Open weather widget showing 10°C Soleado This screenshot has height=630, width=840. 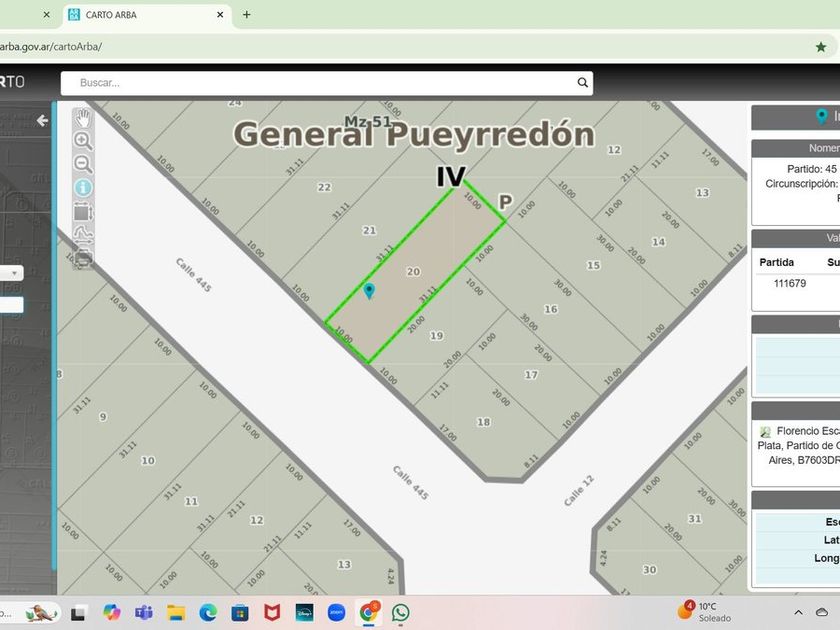click(x=704, y=612)
